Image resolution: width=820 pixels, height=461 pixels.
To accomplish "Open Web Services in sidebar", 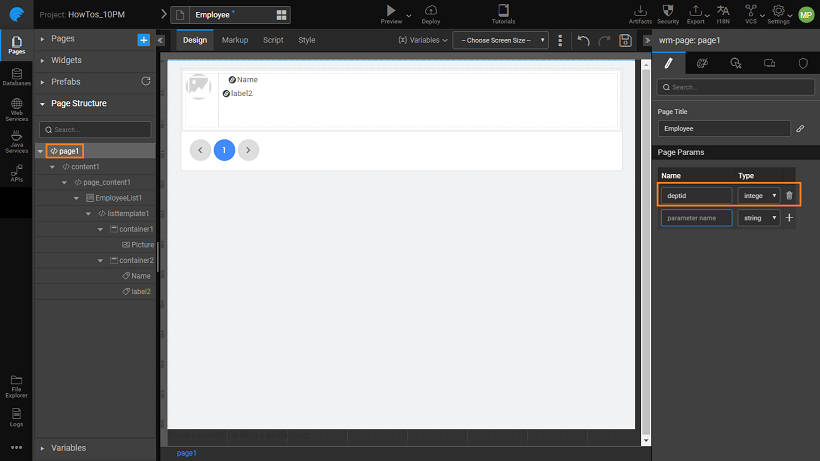I will coord(16,110).
